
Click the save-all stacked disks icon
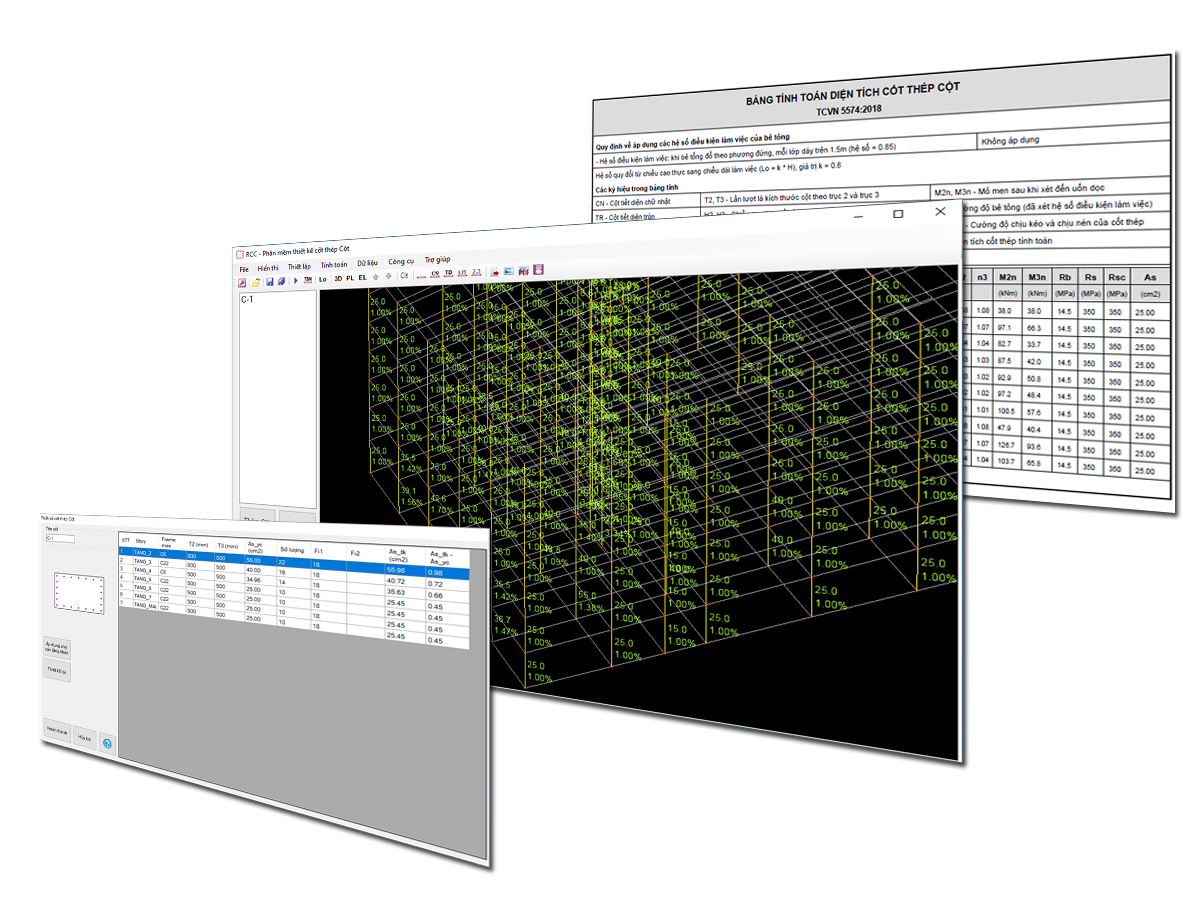click(x=281, y=281)
